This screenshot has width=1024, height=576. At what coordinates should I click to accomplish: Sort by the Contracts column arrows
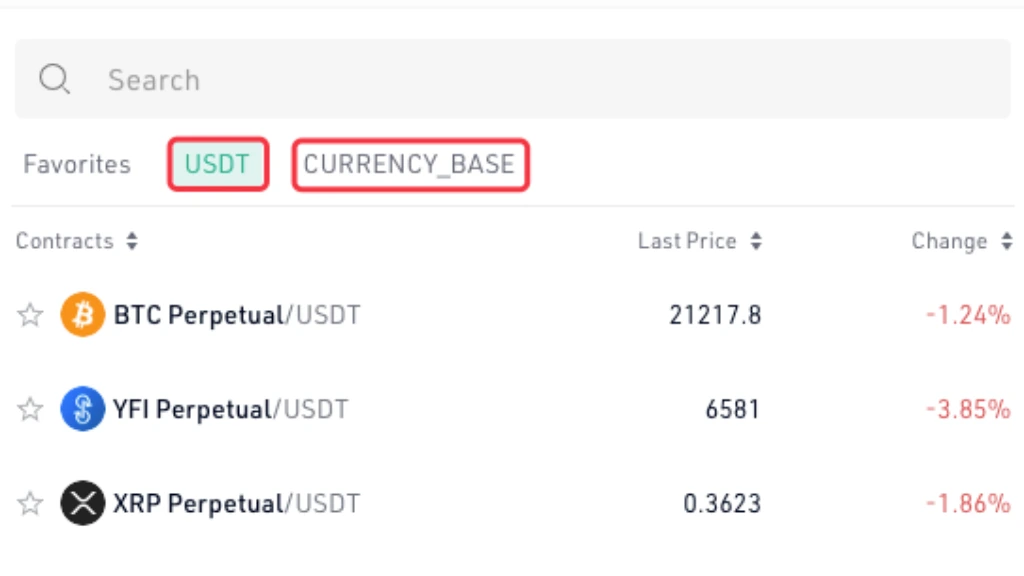point(132,241)
